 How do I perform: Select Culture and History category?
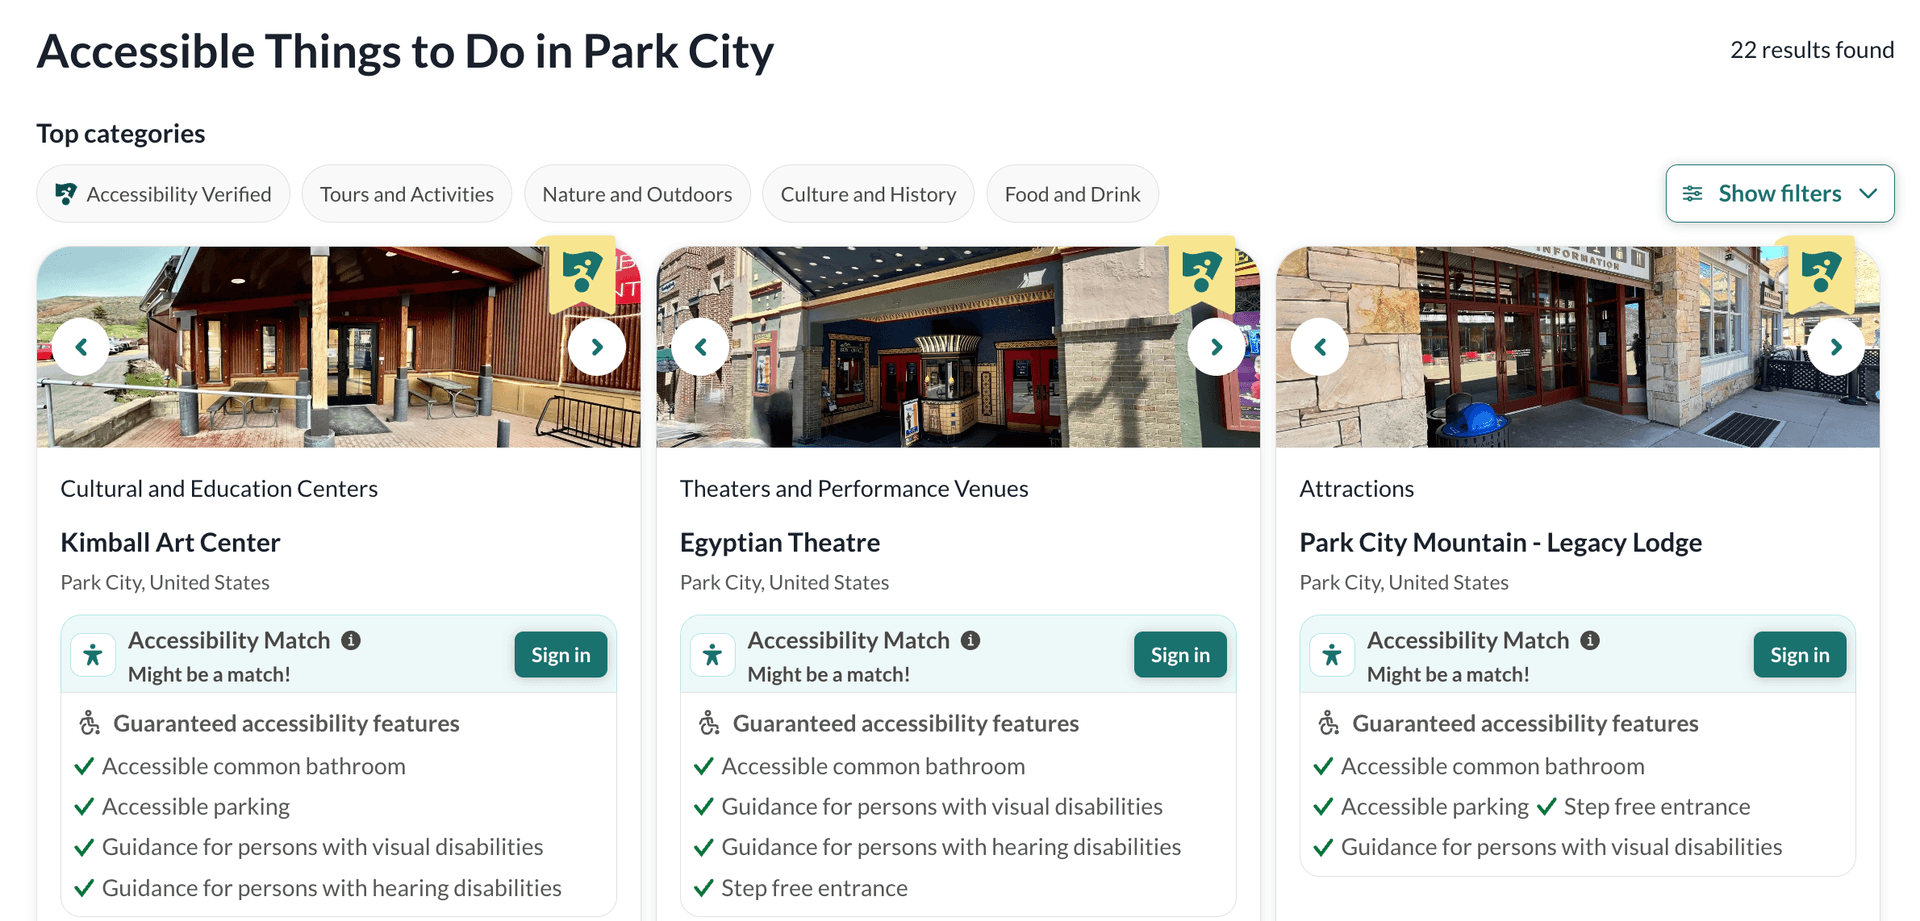(868, 194)
